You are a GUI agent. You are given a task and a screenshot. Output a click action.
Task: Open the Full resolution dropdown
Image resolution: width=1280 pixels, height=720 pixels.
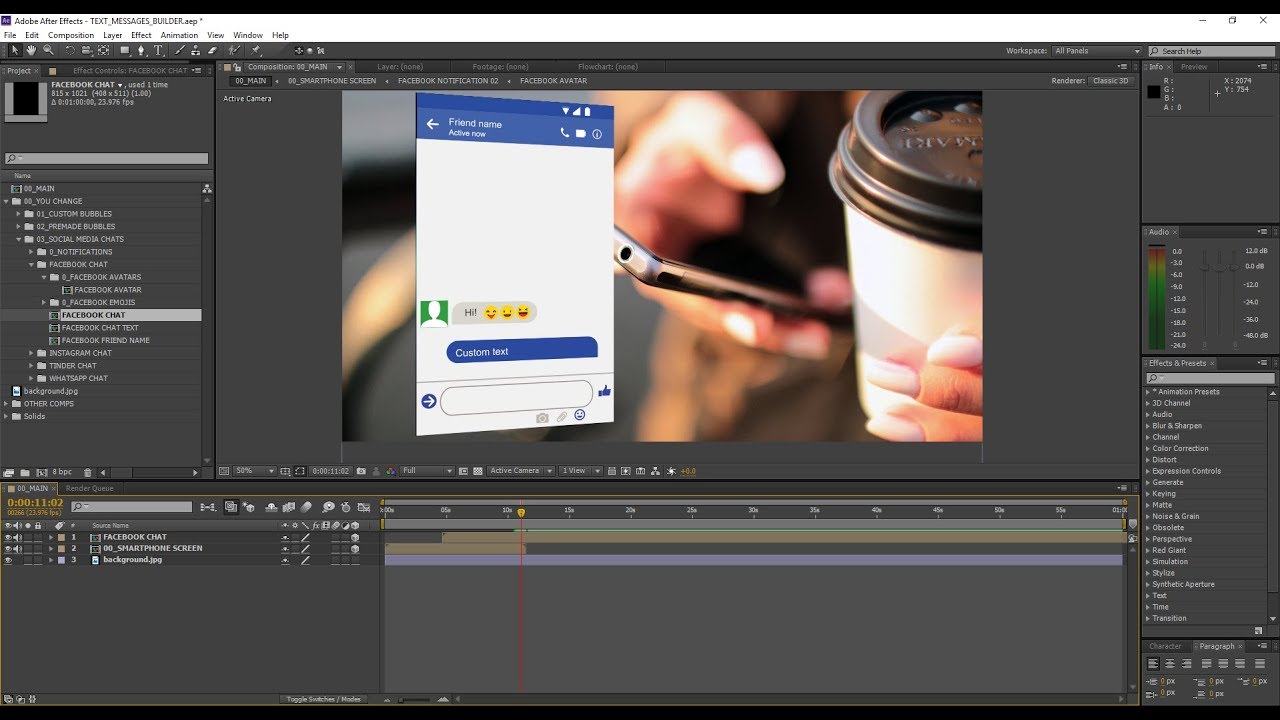[x=427, y=471]
